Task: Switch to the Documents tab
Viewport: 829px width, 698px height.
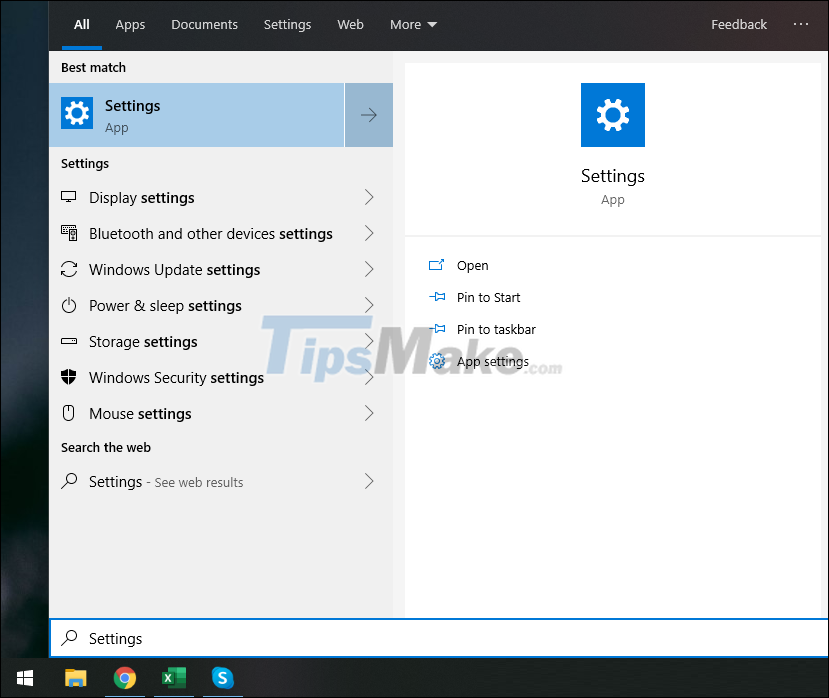Action: 204,24
